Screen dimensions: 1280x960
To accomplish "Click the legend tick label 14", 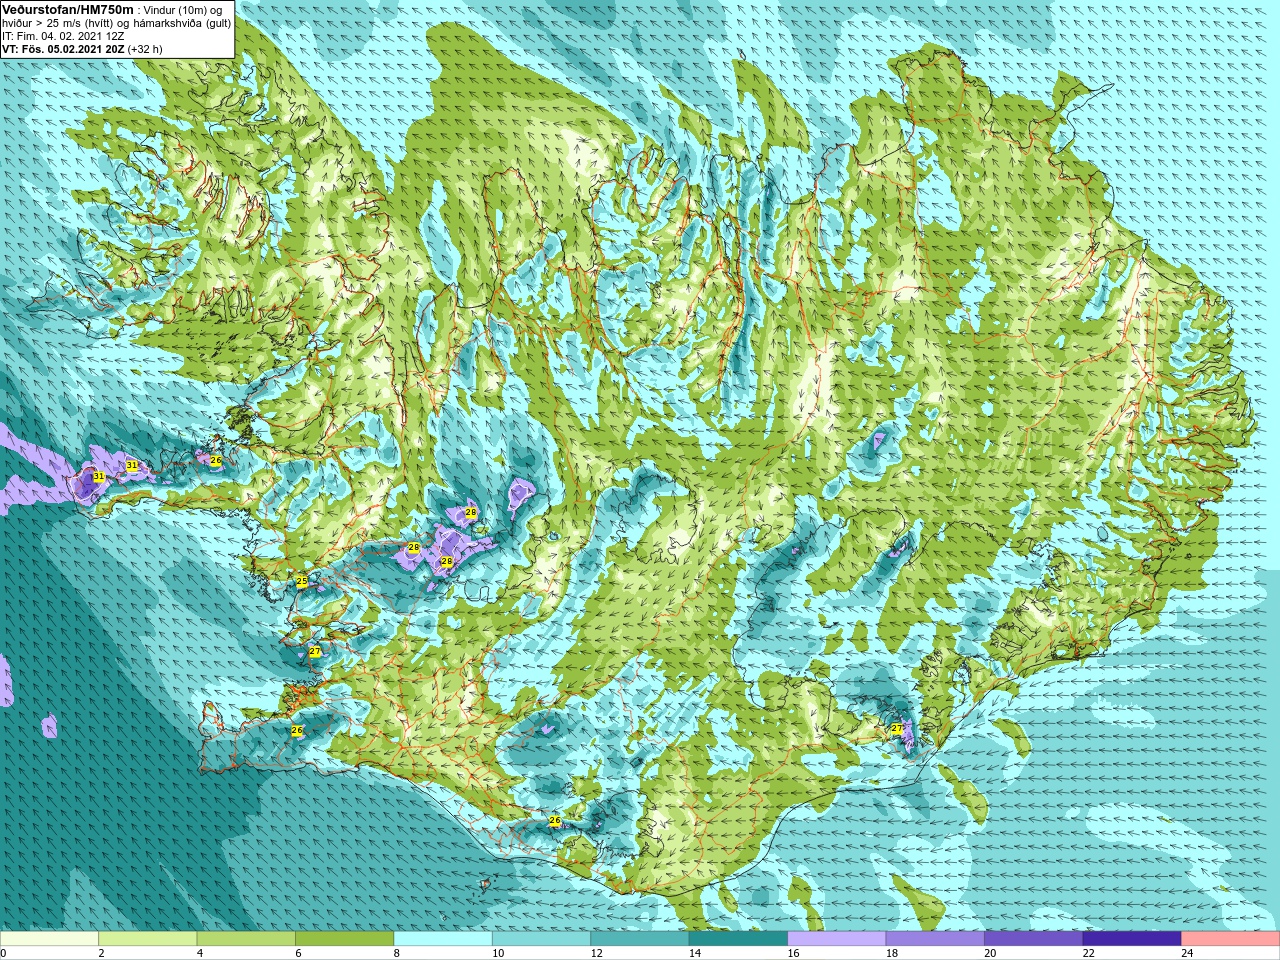I will pyautogui.click(x=694, y=954).
